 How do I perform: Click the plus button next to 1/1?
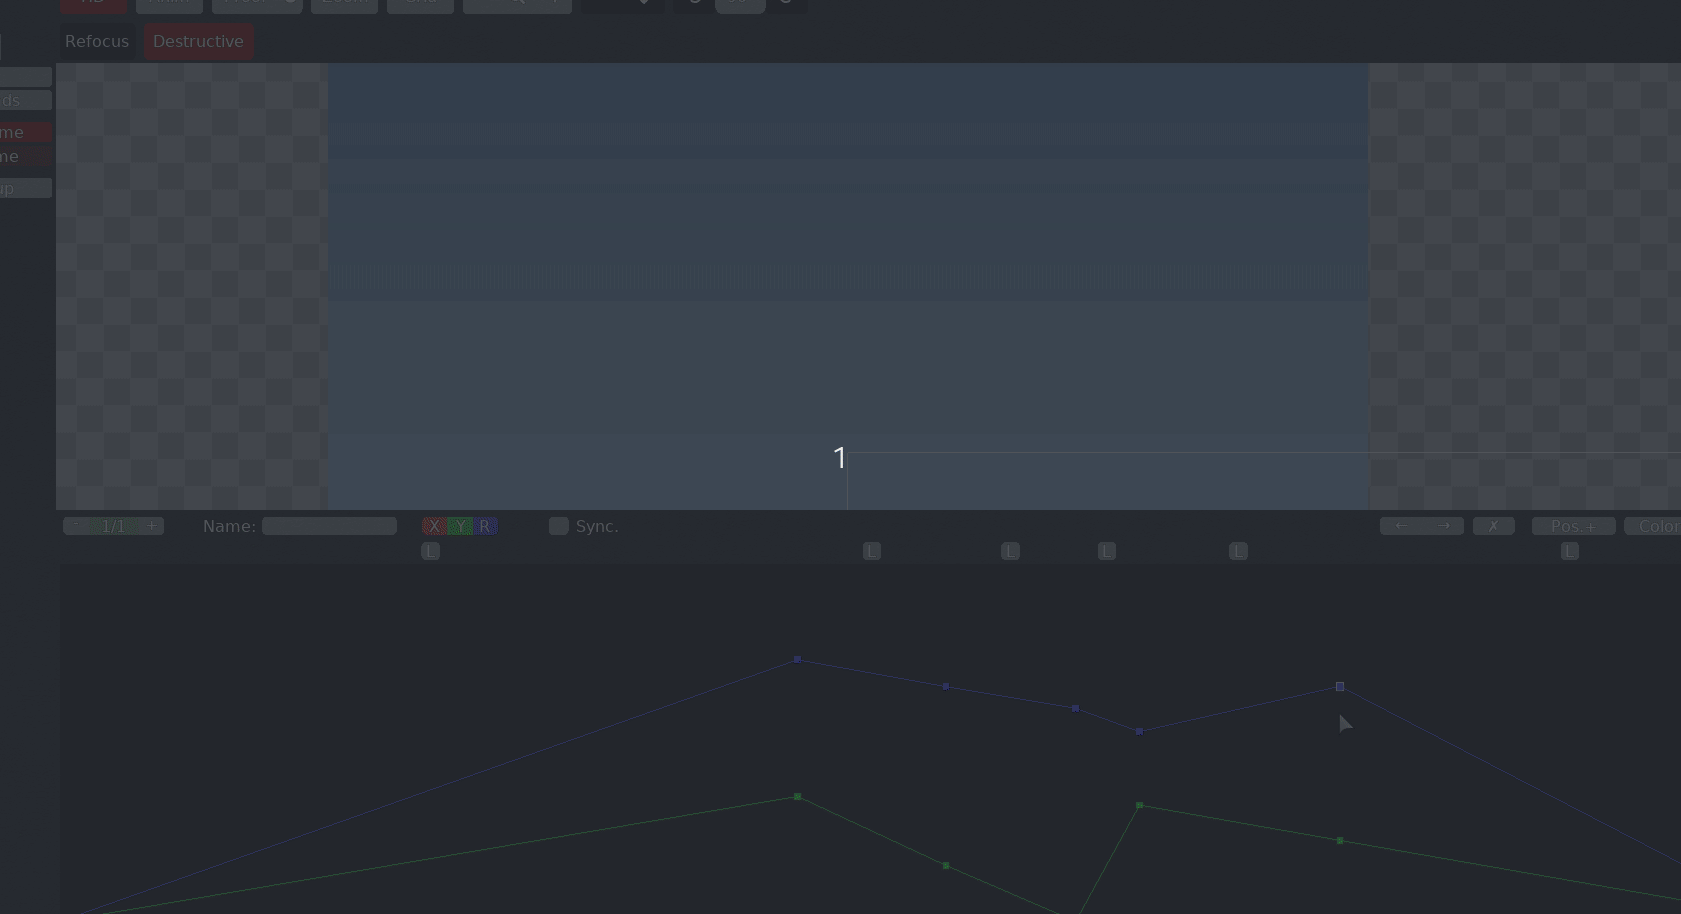tap(151, 526)
